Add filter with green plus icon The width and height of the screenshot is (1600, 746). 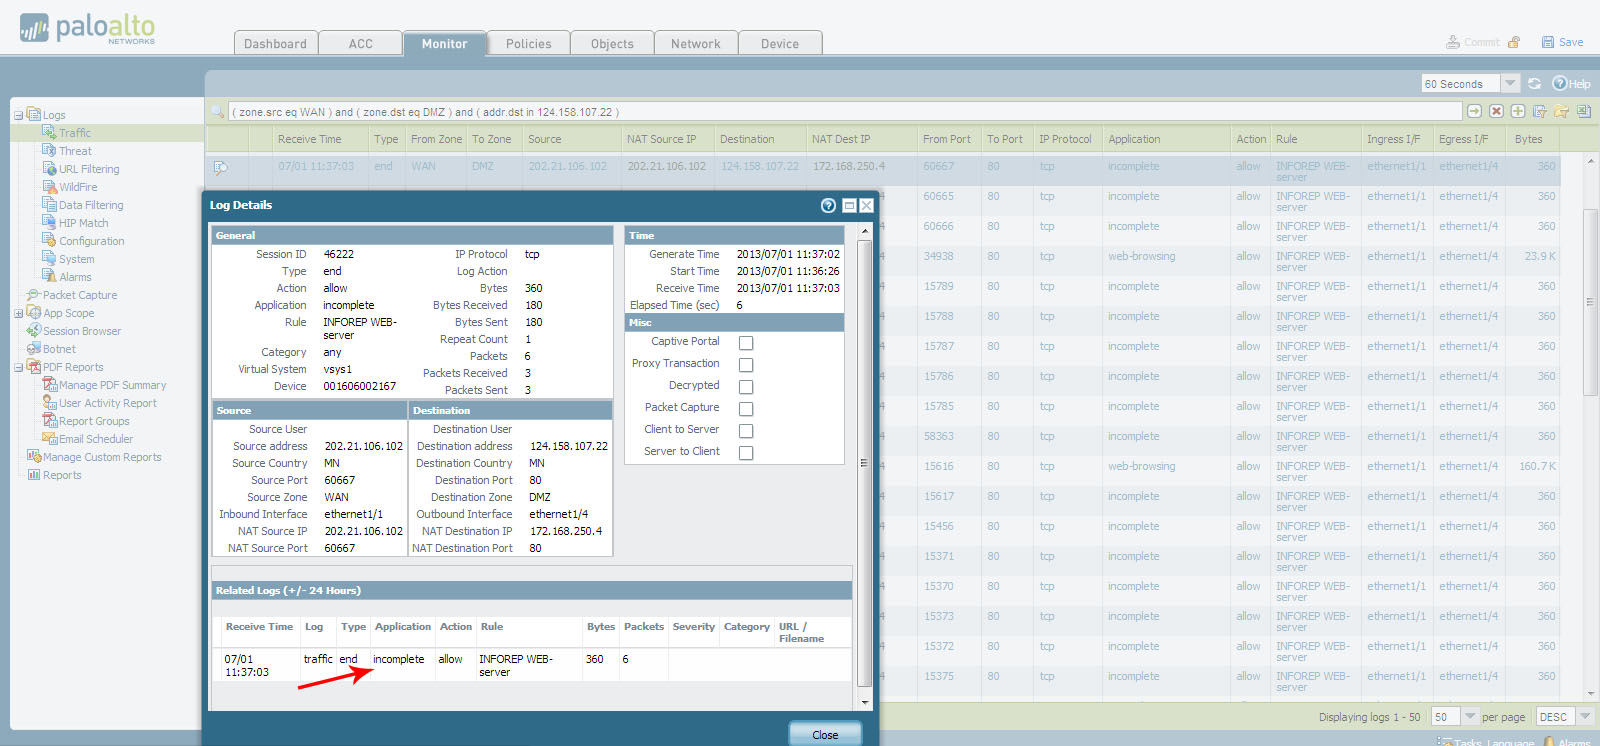[1518, 111]
